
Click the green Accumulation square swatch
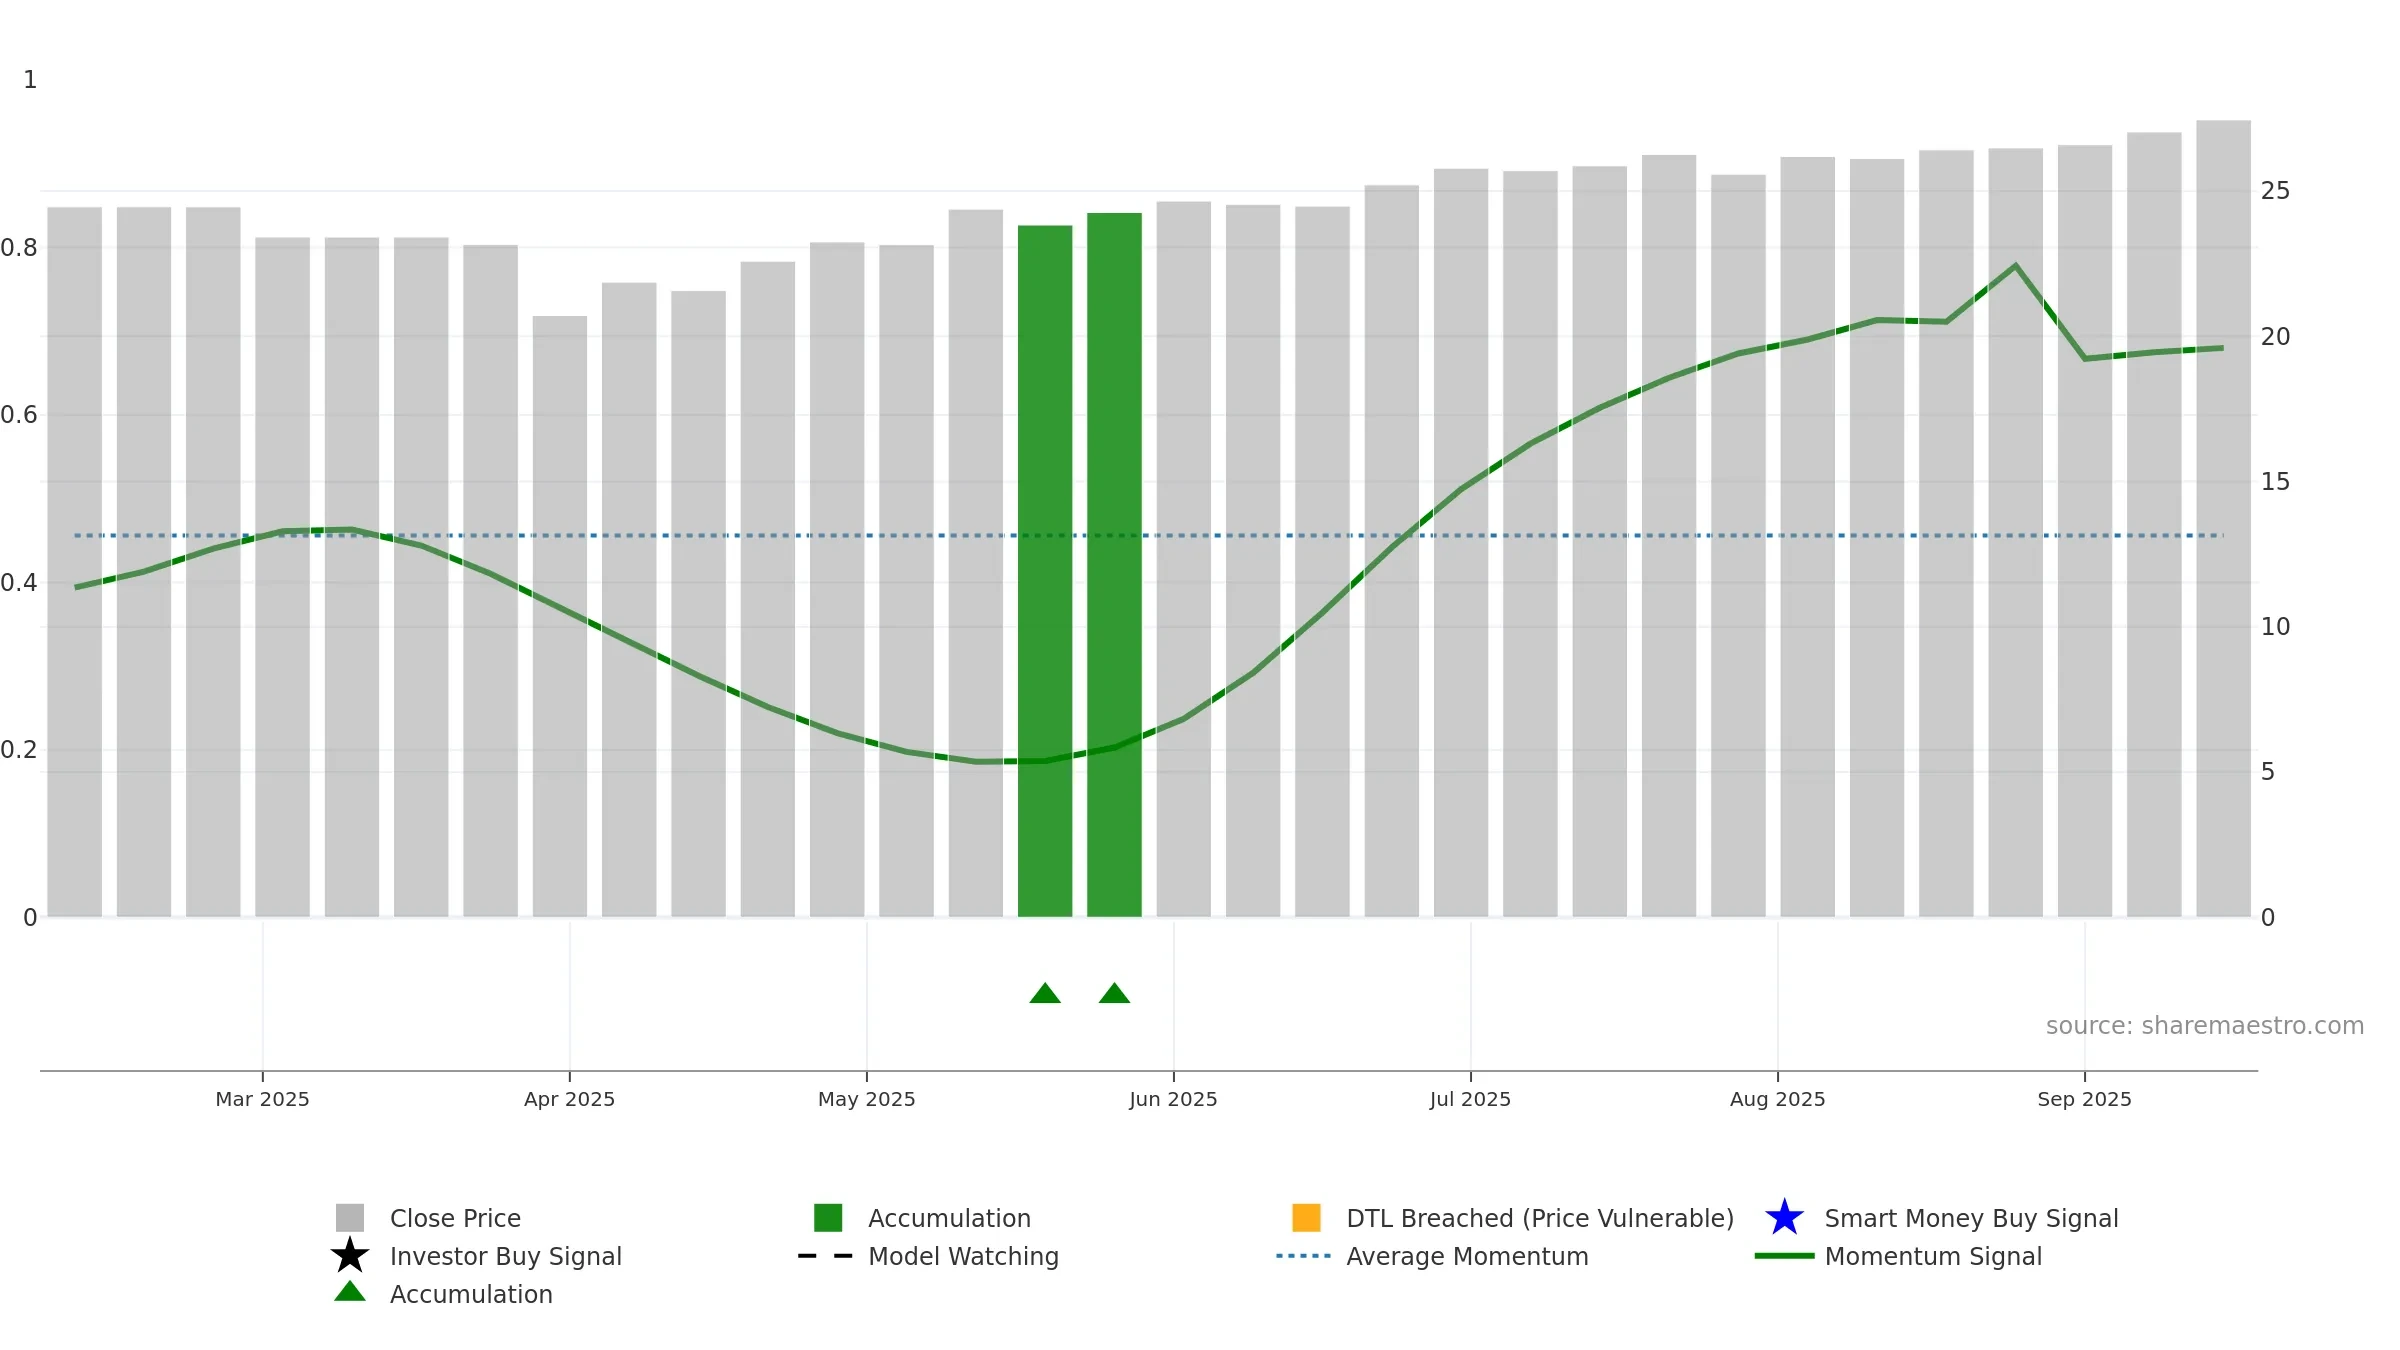[828, 1218]
